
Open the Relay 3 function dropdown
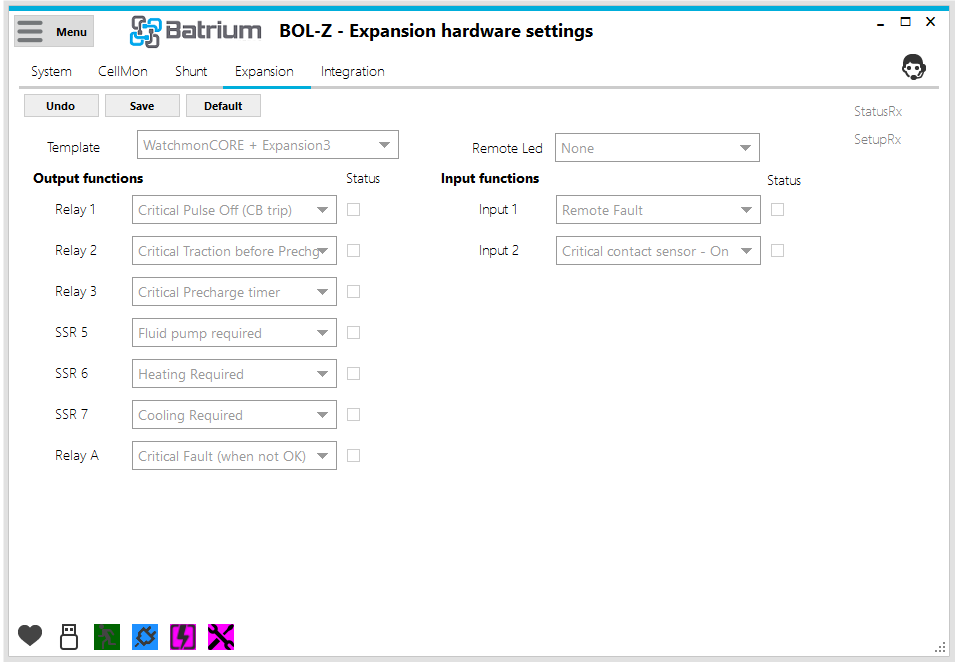pyautogui.click(x=234, y=292)
